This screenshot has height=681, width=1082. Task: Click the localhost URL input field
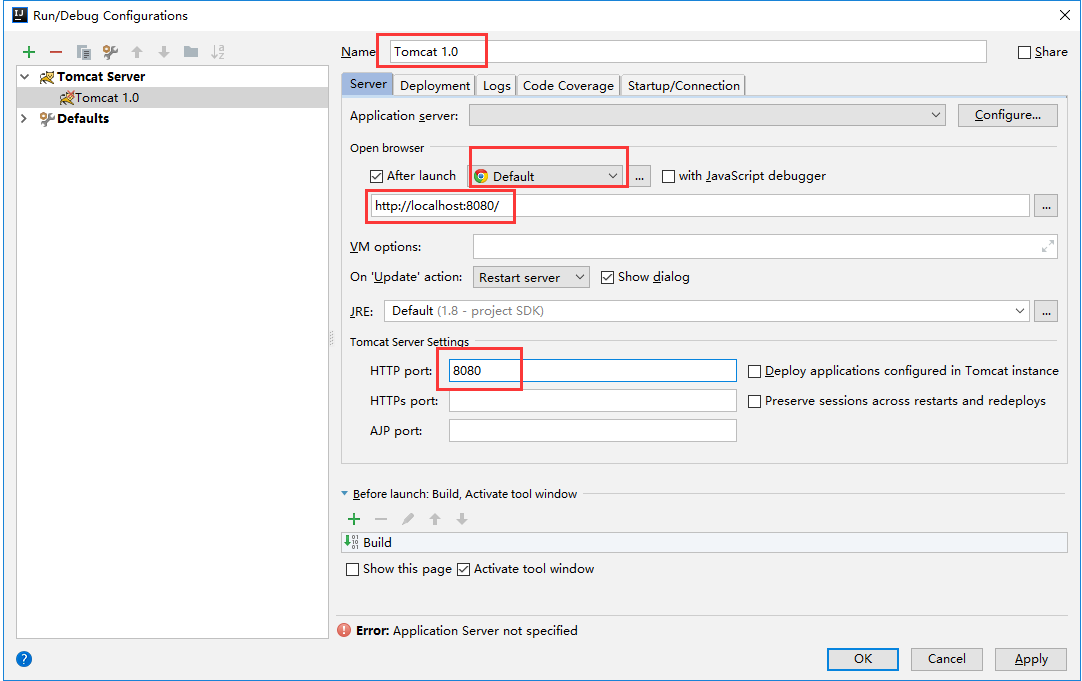point(700,206)
